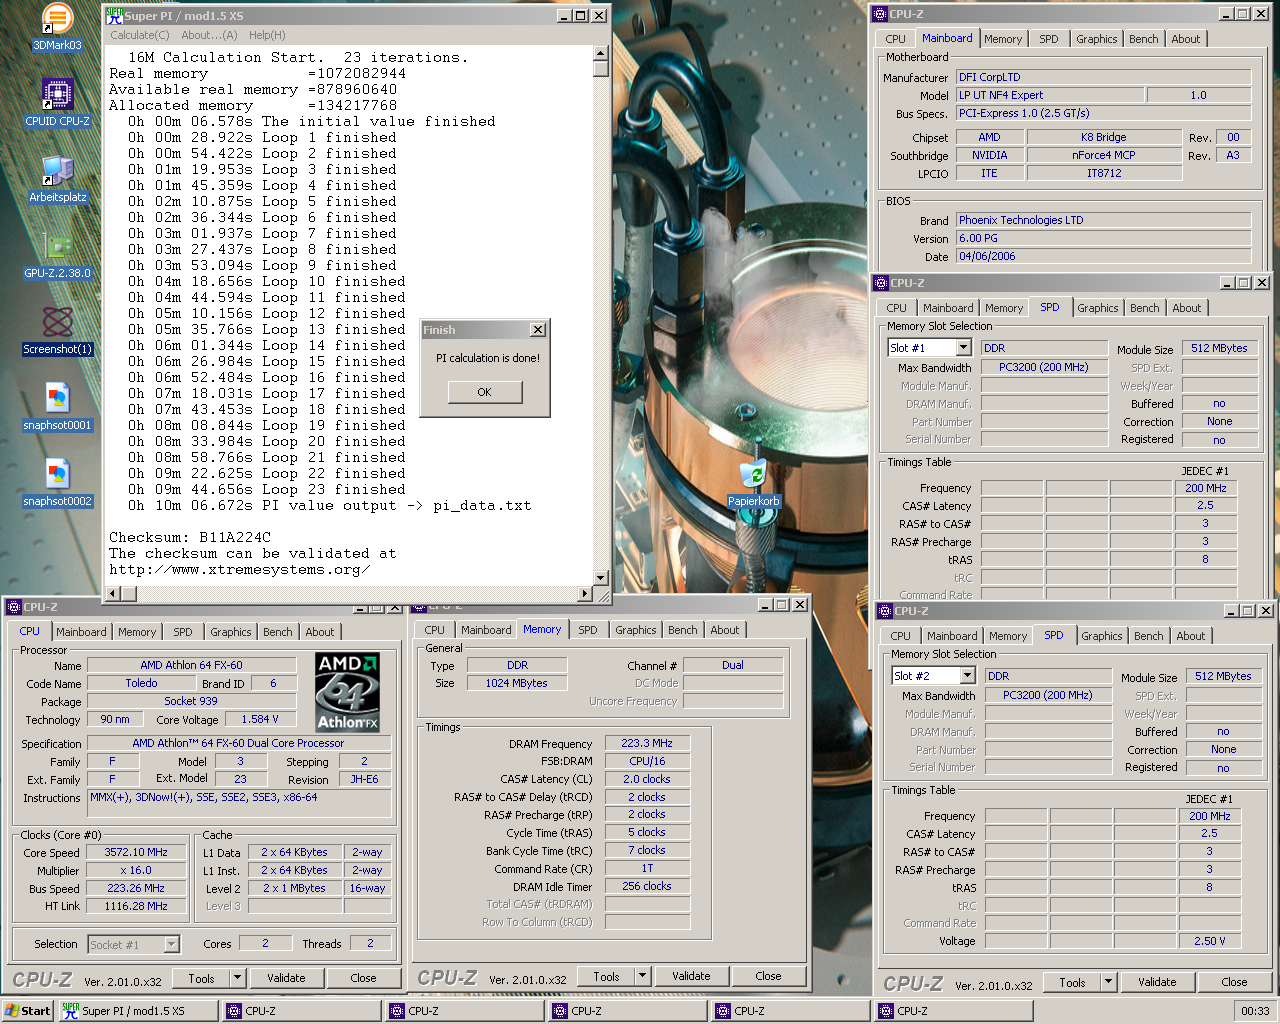Click title bar icon of CPU-Z Mainboard window

pos(880,14)
